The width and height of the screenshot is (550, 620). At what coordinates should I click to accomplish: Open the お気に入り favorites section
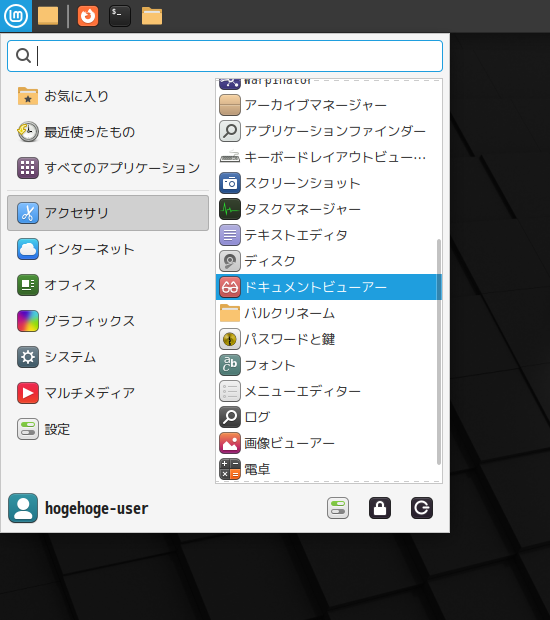[108, 96]
